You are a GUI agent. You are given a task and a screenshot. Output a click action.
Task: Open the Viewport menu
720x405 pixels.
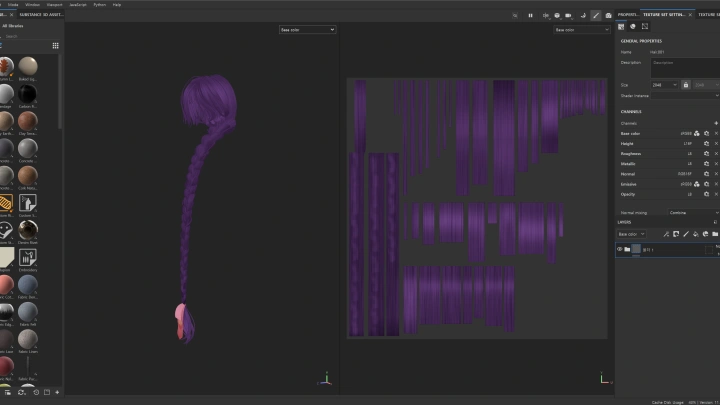[54, 5]
